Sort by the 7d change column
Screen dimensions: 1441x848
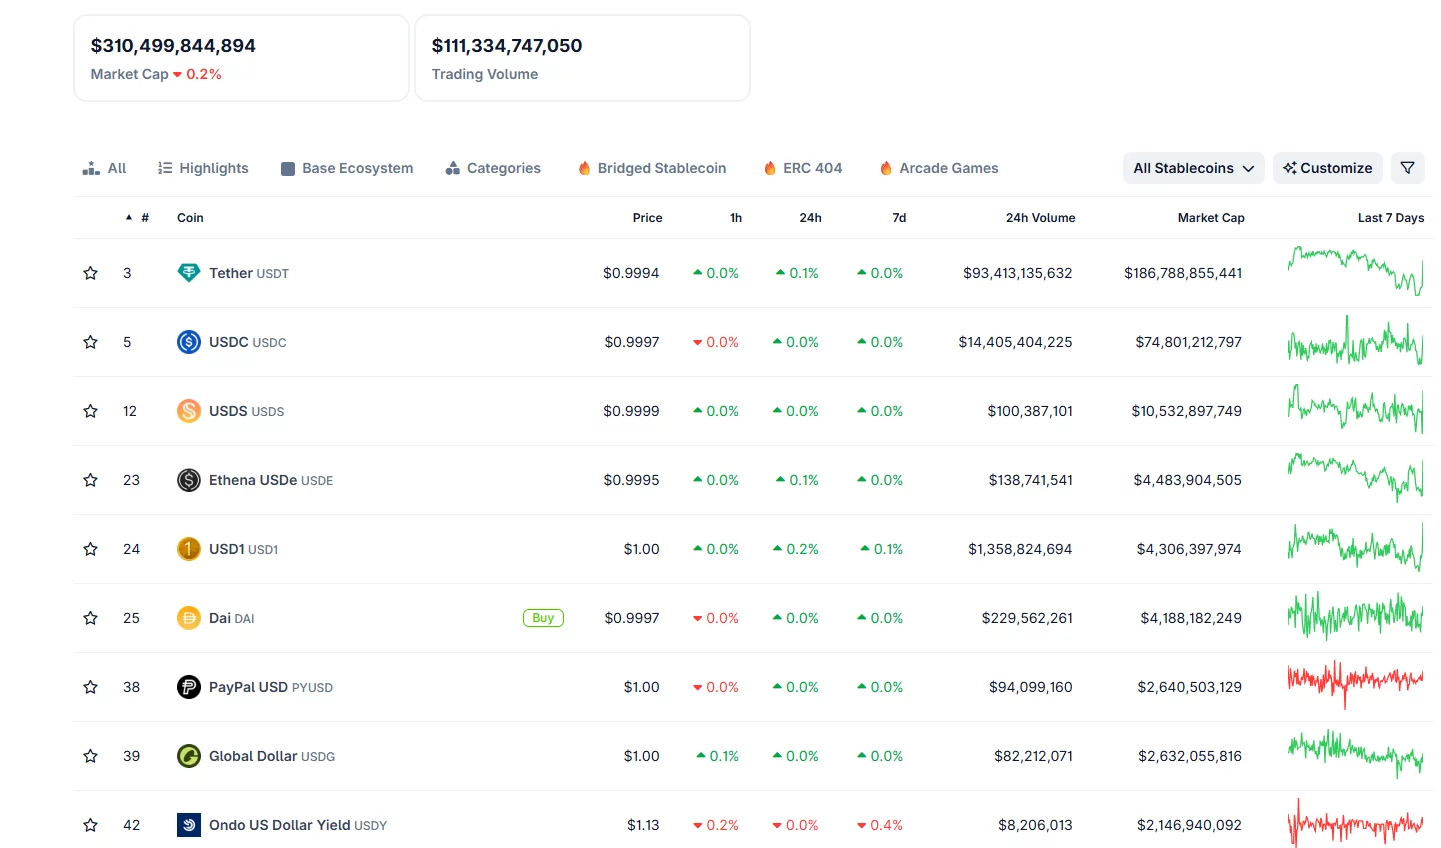(899, 217)
